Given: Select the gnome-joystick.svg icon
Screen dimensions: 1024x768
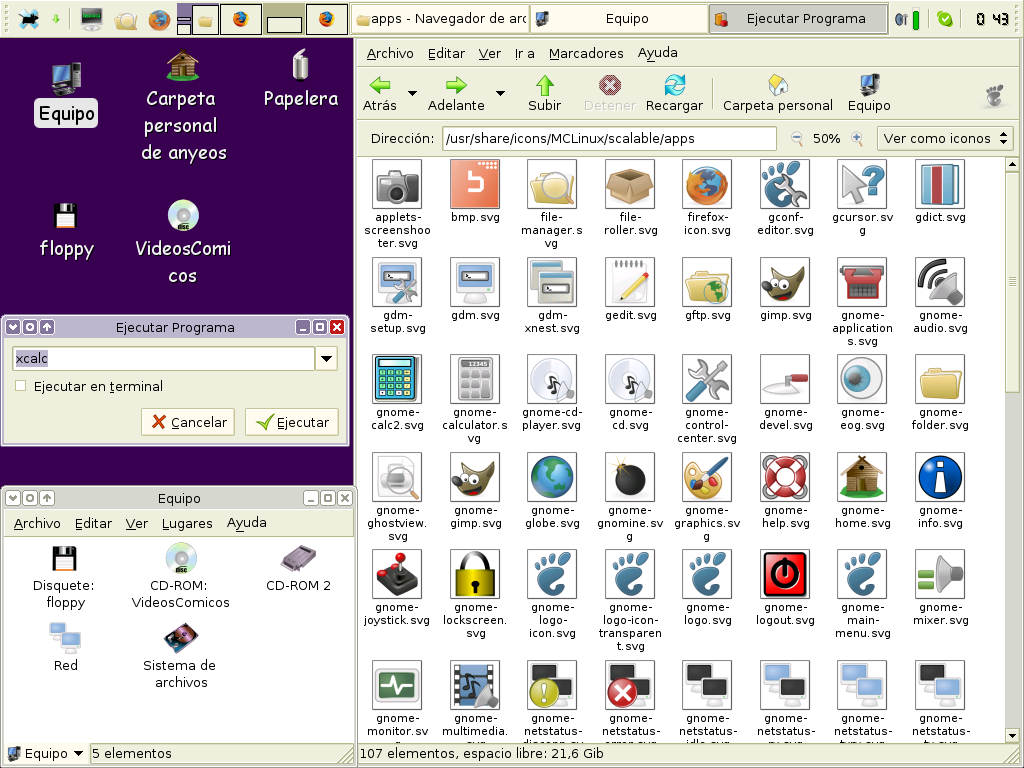Looking at the screenshot, I should [397, 574].
